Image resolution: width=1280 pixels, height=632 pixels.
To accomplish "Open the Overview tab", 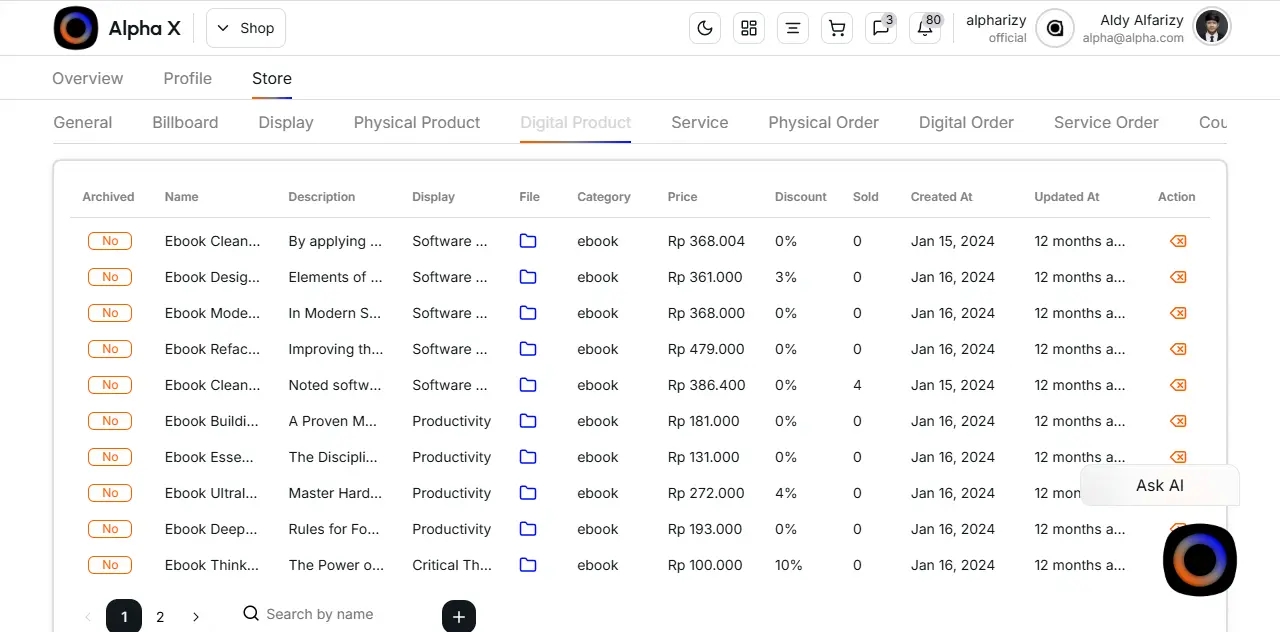I will pos(88,78).
